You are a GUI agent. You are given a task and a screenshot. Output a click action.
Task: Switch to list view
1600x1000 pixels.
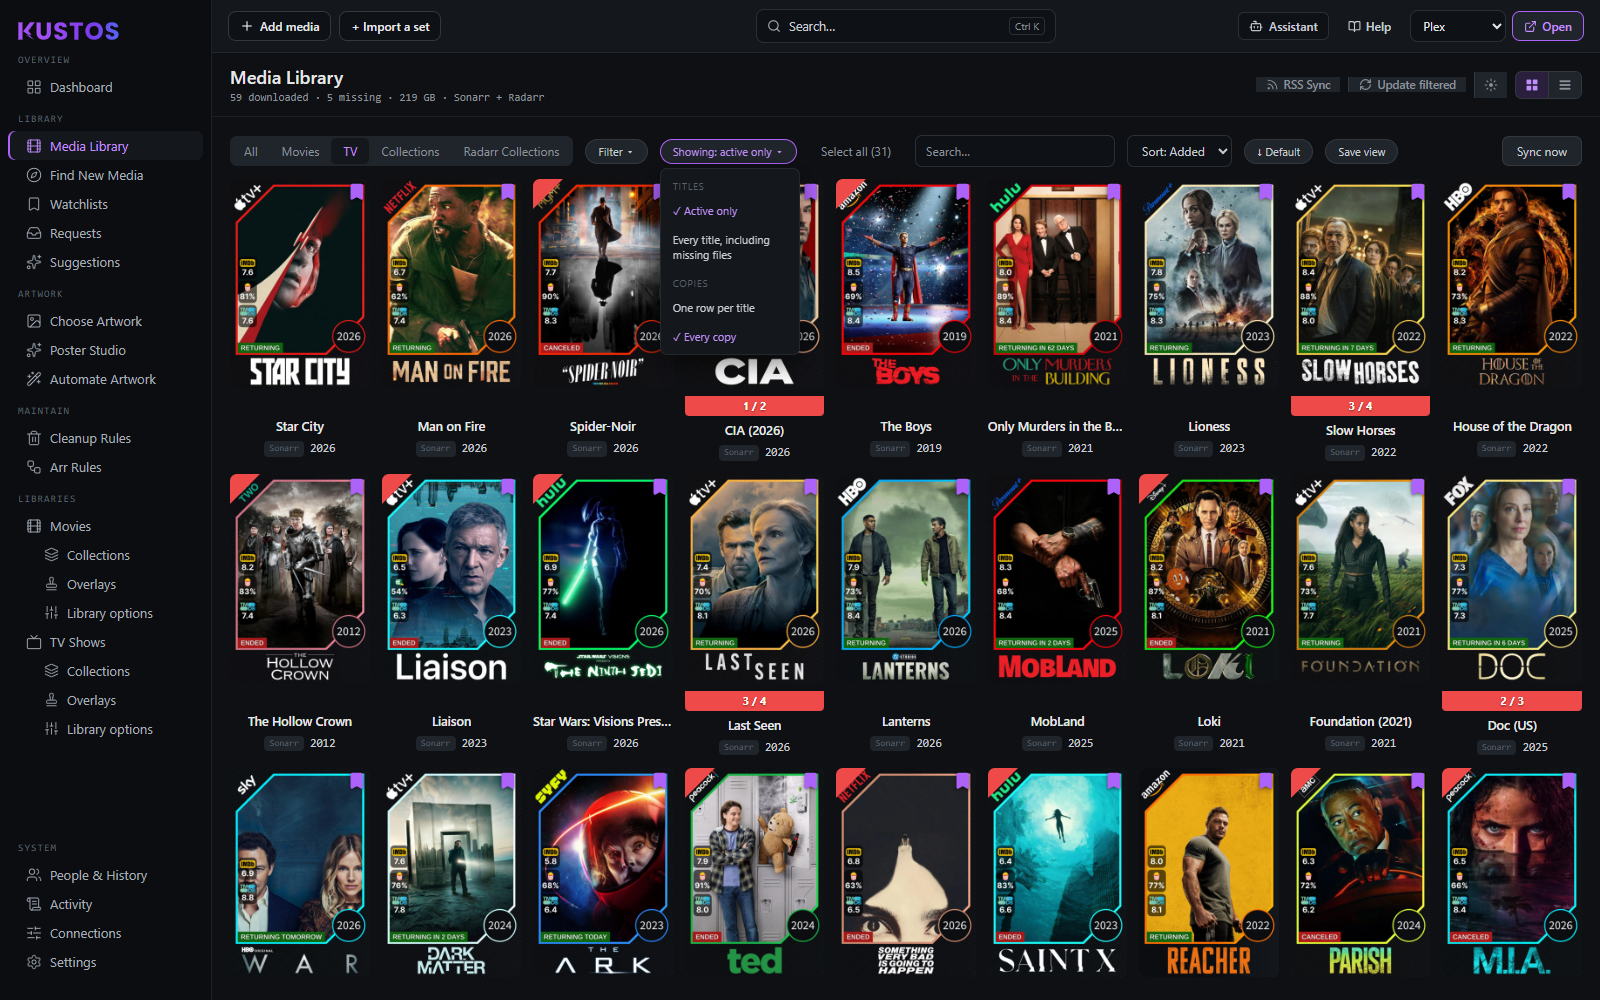[x=1565, y=85]
